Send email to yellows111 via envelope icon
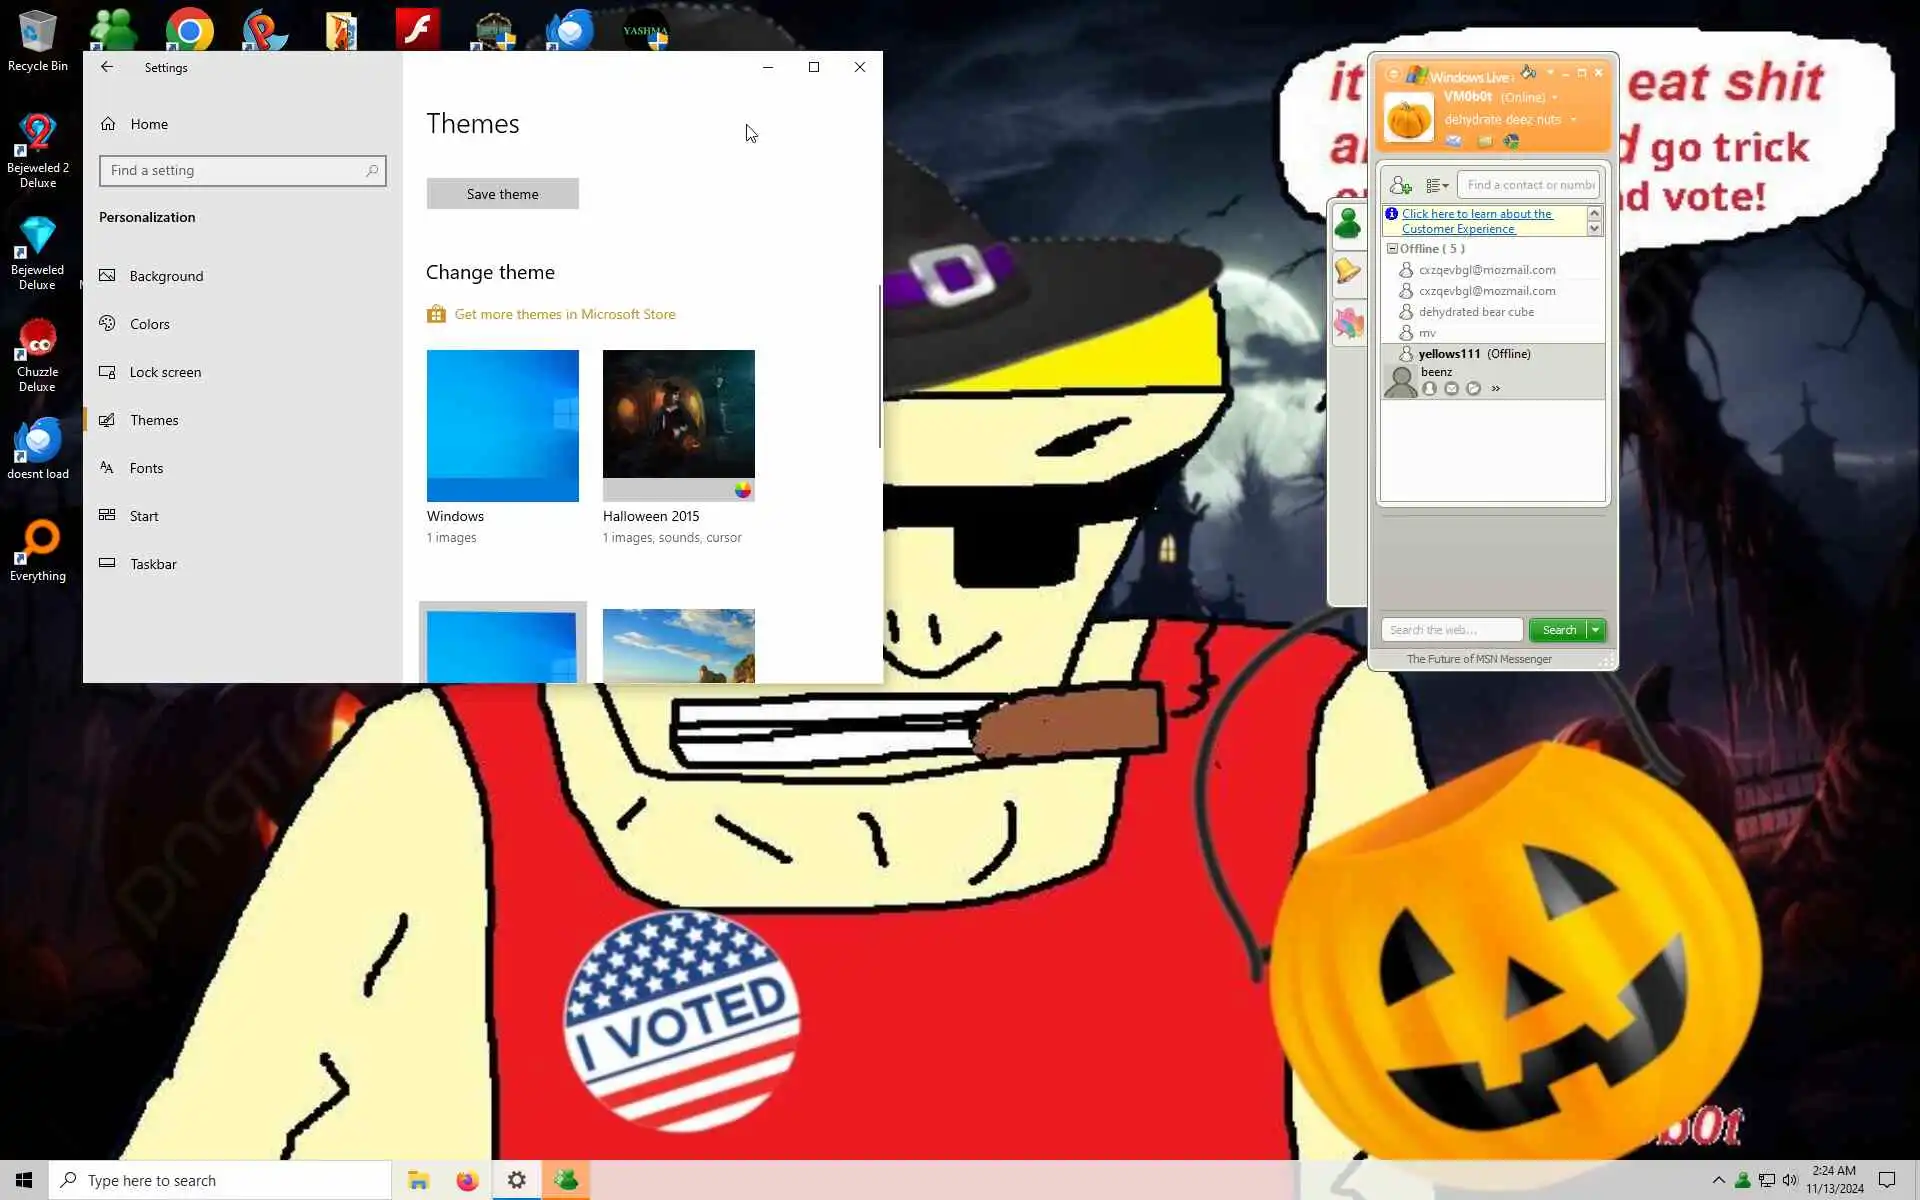The height and width of the screenshot is (1200, 1920). point(1451,389)
